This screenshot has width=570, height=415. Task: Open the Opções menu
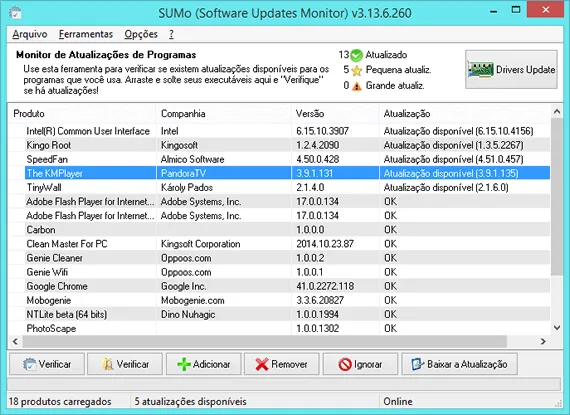[x=141, y=34]
